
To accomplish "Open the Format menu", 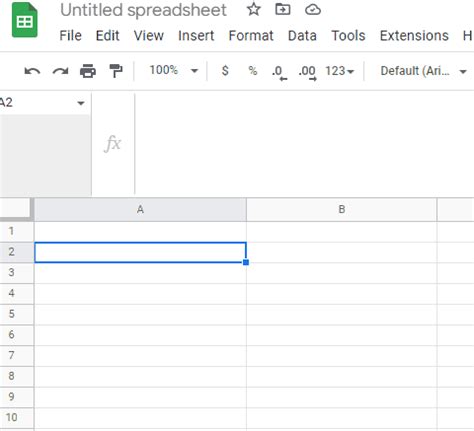I will [251, 36].
